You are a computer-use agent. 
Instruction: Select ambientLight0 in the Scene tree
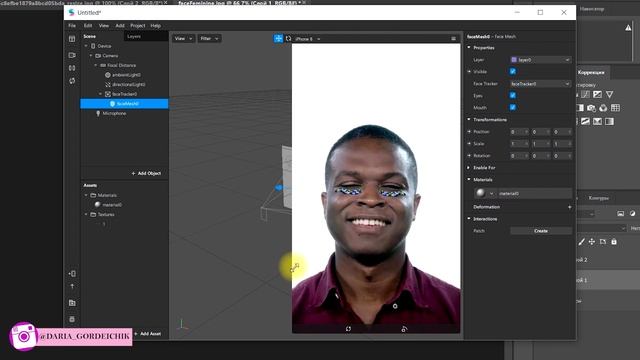pos(126,75)
